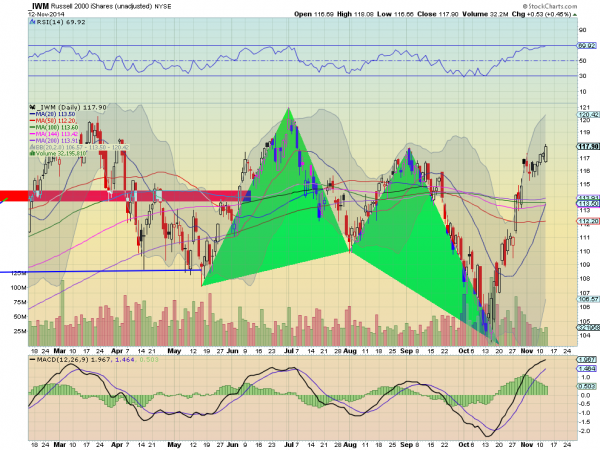Click the 120.42 upper band price tag
The image size is (600, 450).
(587, 114)
